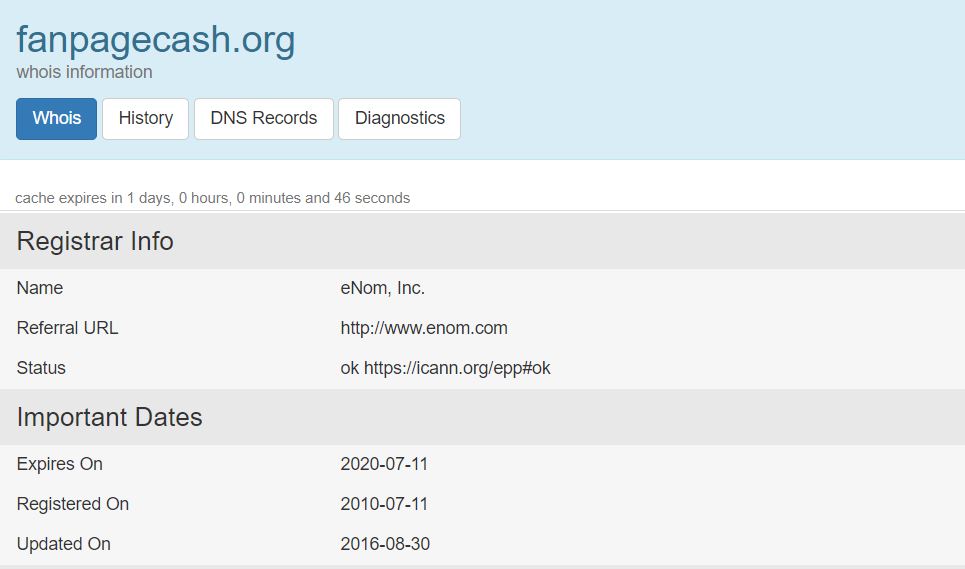Select the Diagnostics tab
Image resolution: width=965 pixels, height=569 pixels.
[399, 119]
